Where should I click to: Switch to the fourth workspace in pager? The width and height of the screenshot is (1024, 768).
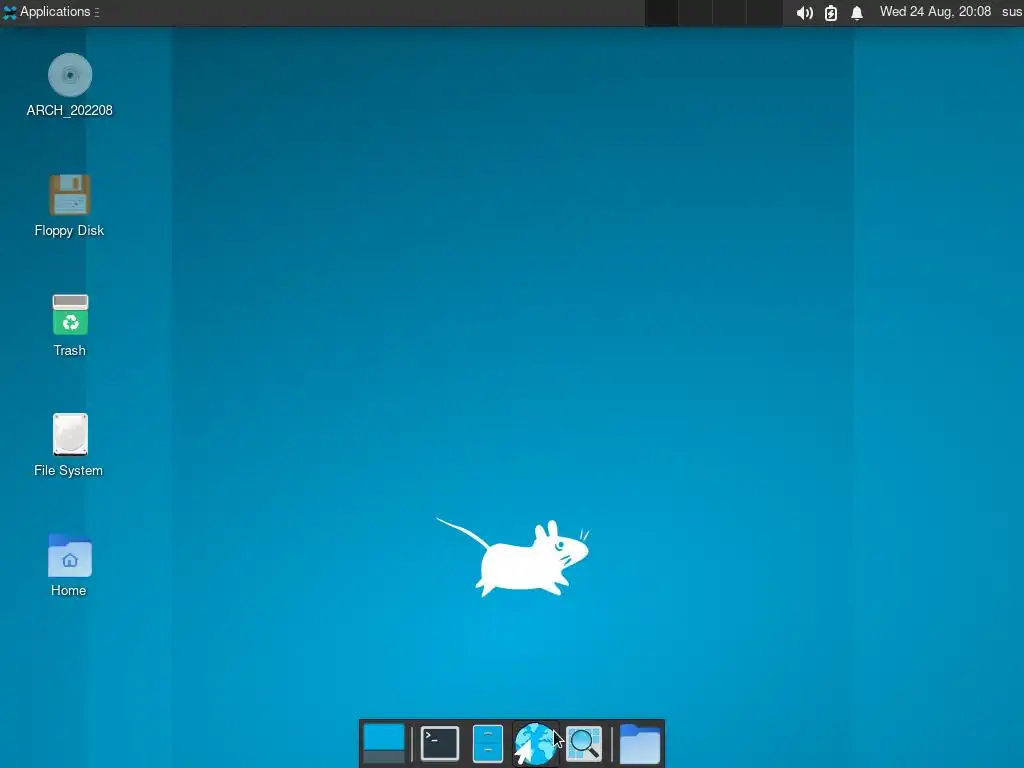[764, 13]
